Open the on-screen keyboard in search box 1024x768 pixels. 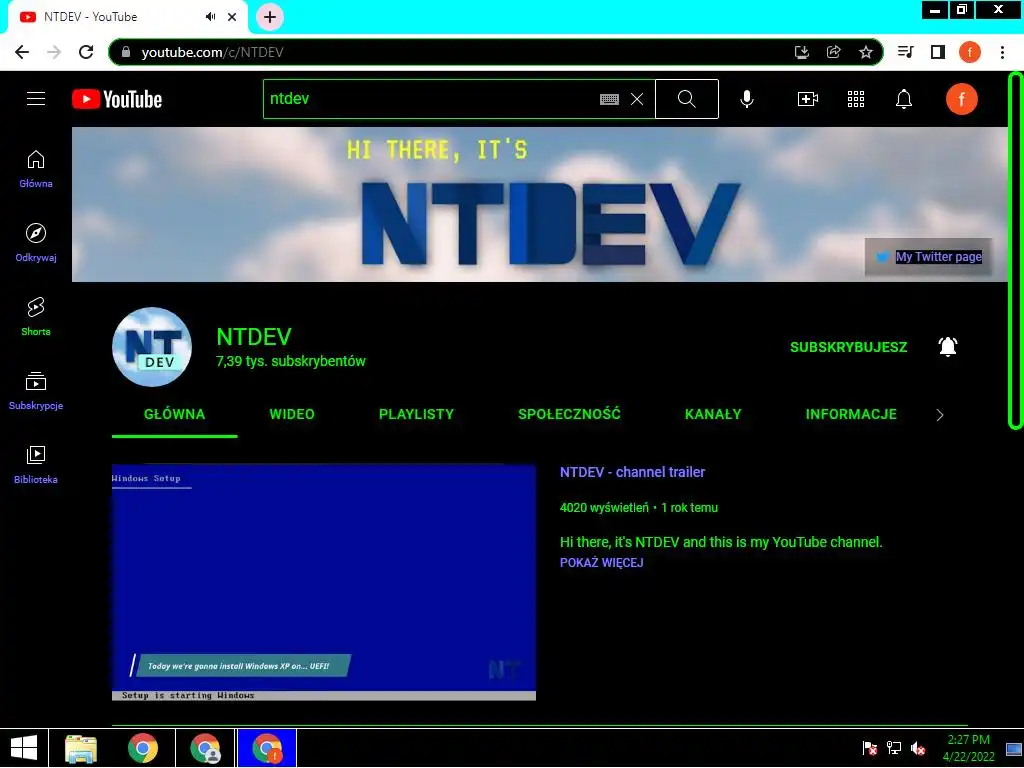tap(609, 99)
